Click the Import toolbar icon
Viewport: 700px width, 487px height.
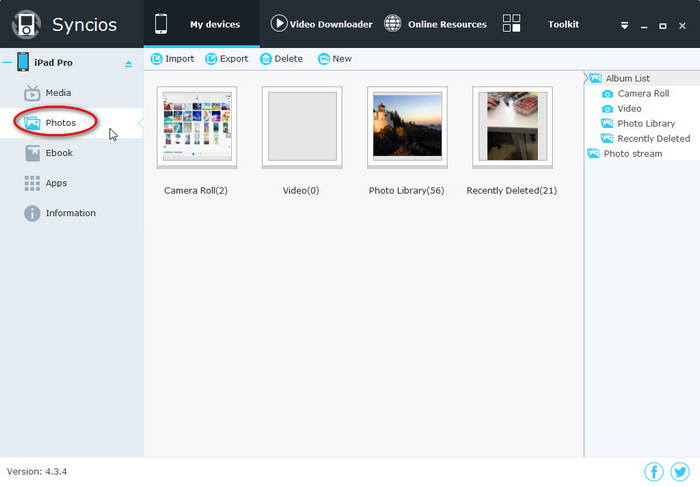[156, 59]
